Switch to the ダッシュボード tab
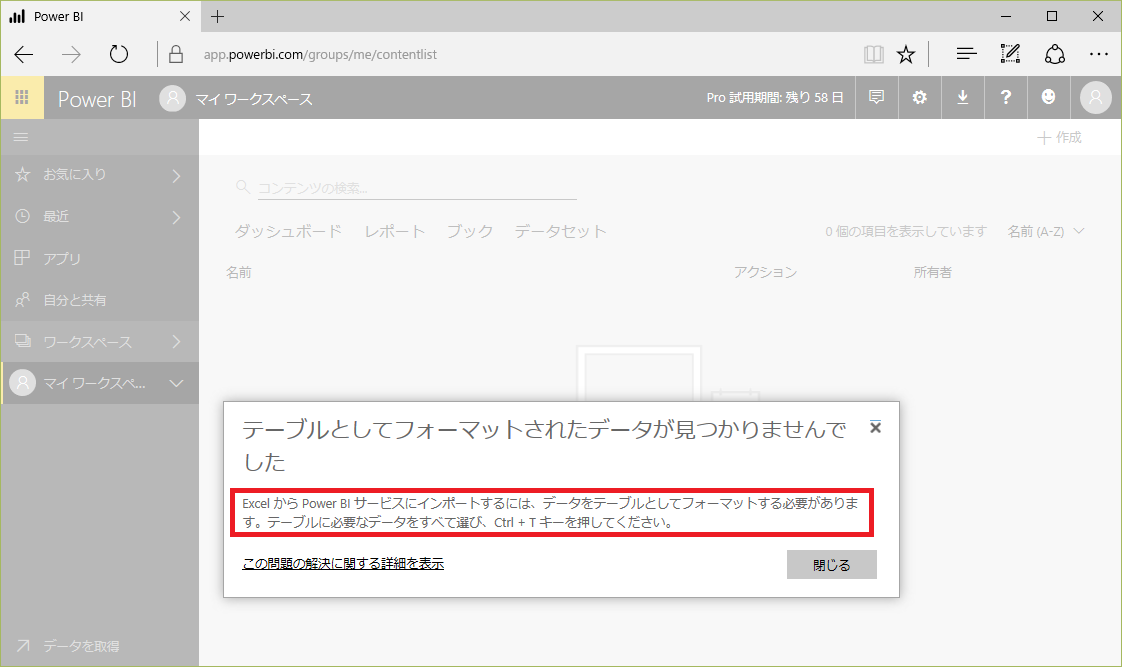Image resolution: width=1122 pixels, height=667 pixels. pyautogui.click(x=288, y=231)
